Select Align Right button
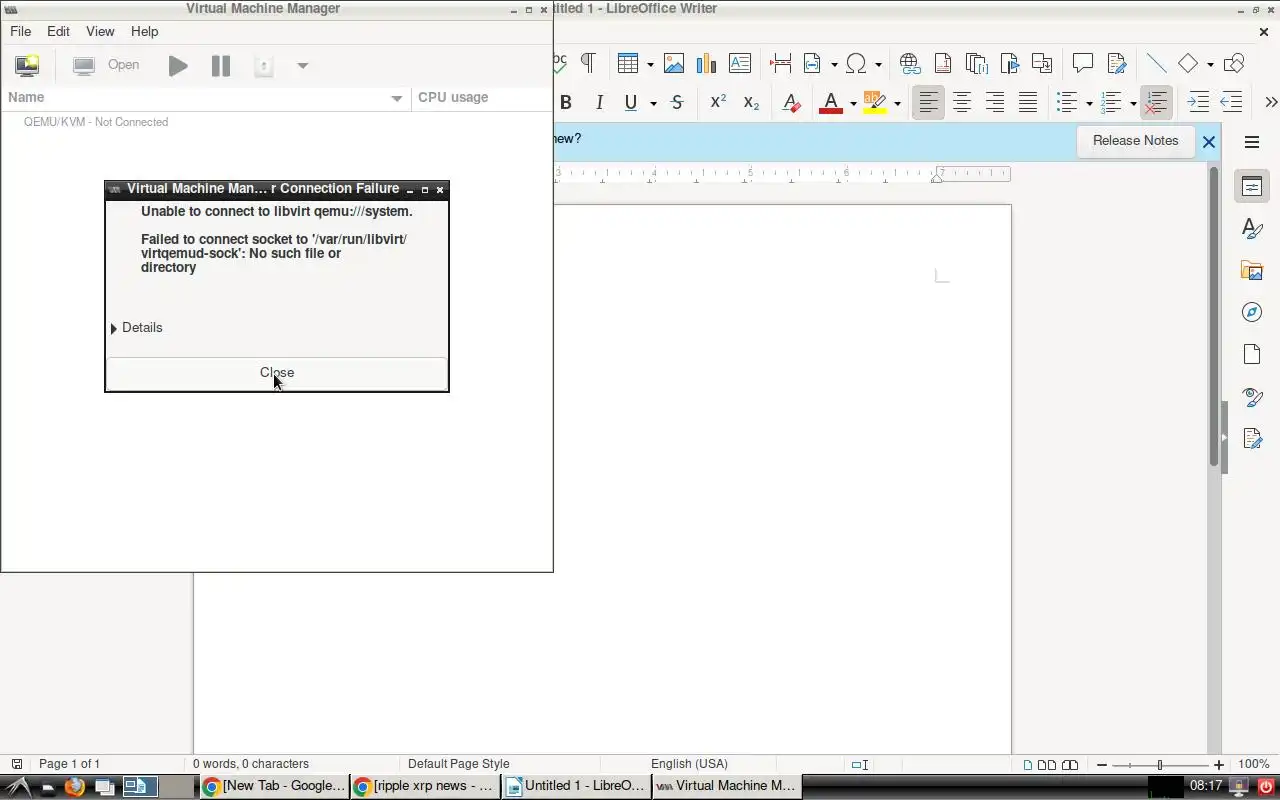Viewport: 1280px width, 800px height. coord(995,102)
